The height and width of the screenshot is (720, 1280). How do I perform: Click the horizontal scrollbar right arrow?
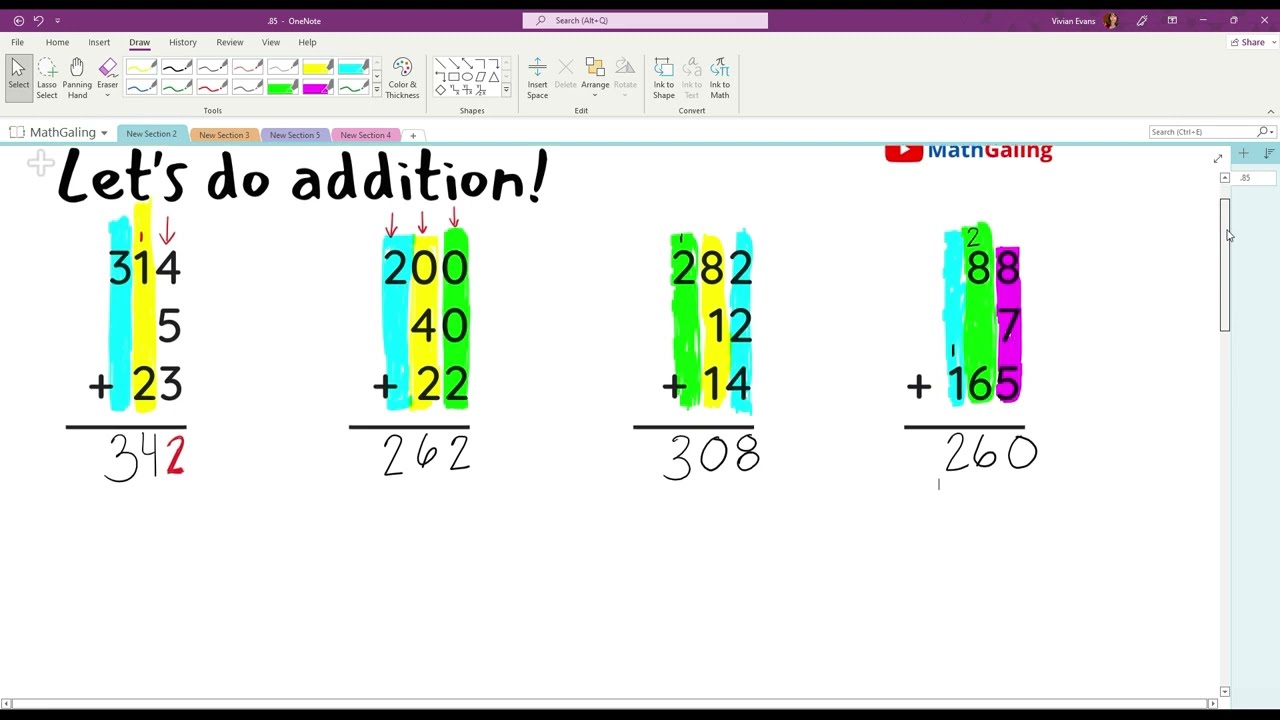(x=1214, y=704)
